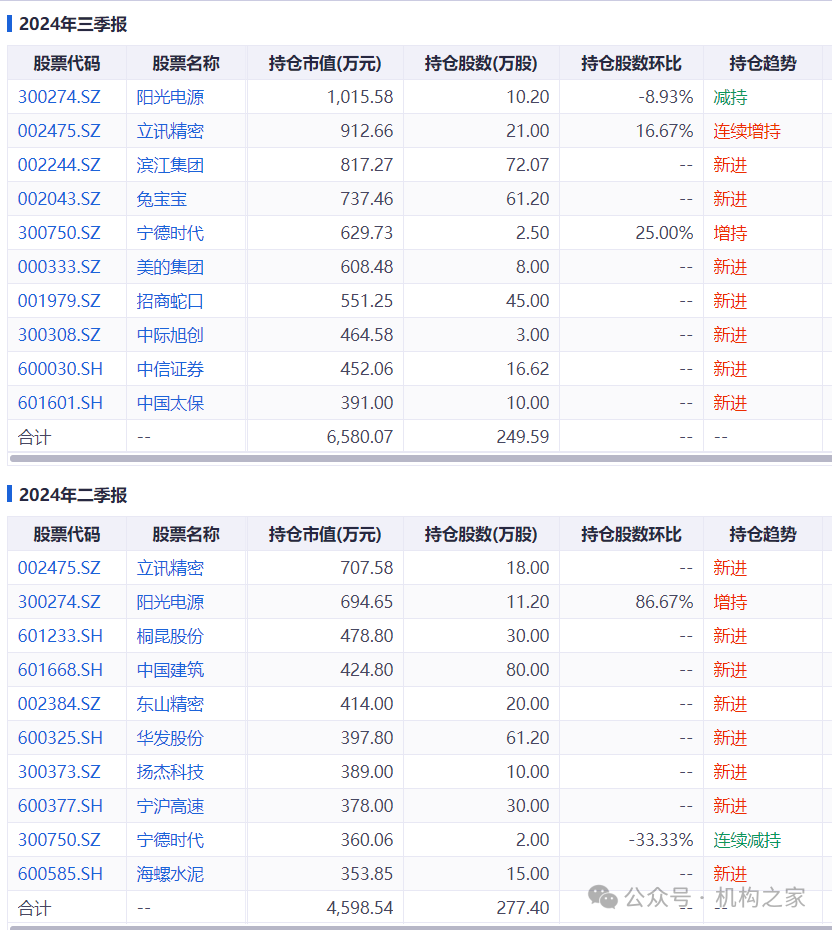The image size is (832, 930).
Task: Select percentage 25.00%
Action: [664, 233]
